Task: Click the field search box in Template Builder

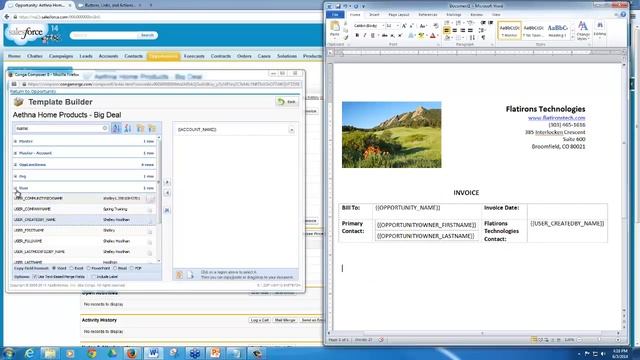Action: pos(61,128)
